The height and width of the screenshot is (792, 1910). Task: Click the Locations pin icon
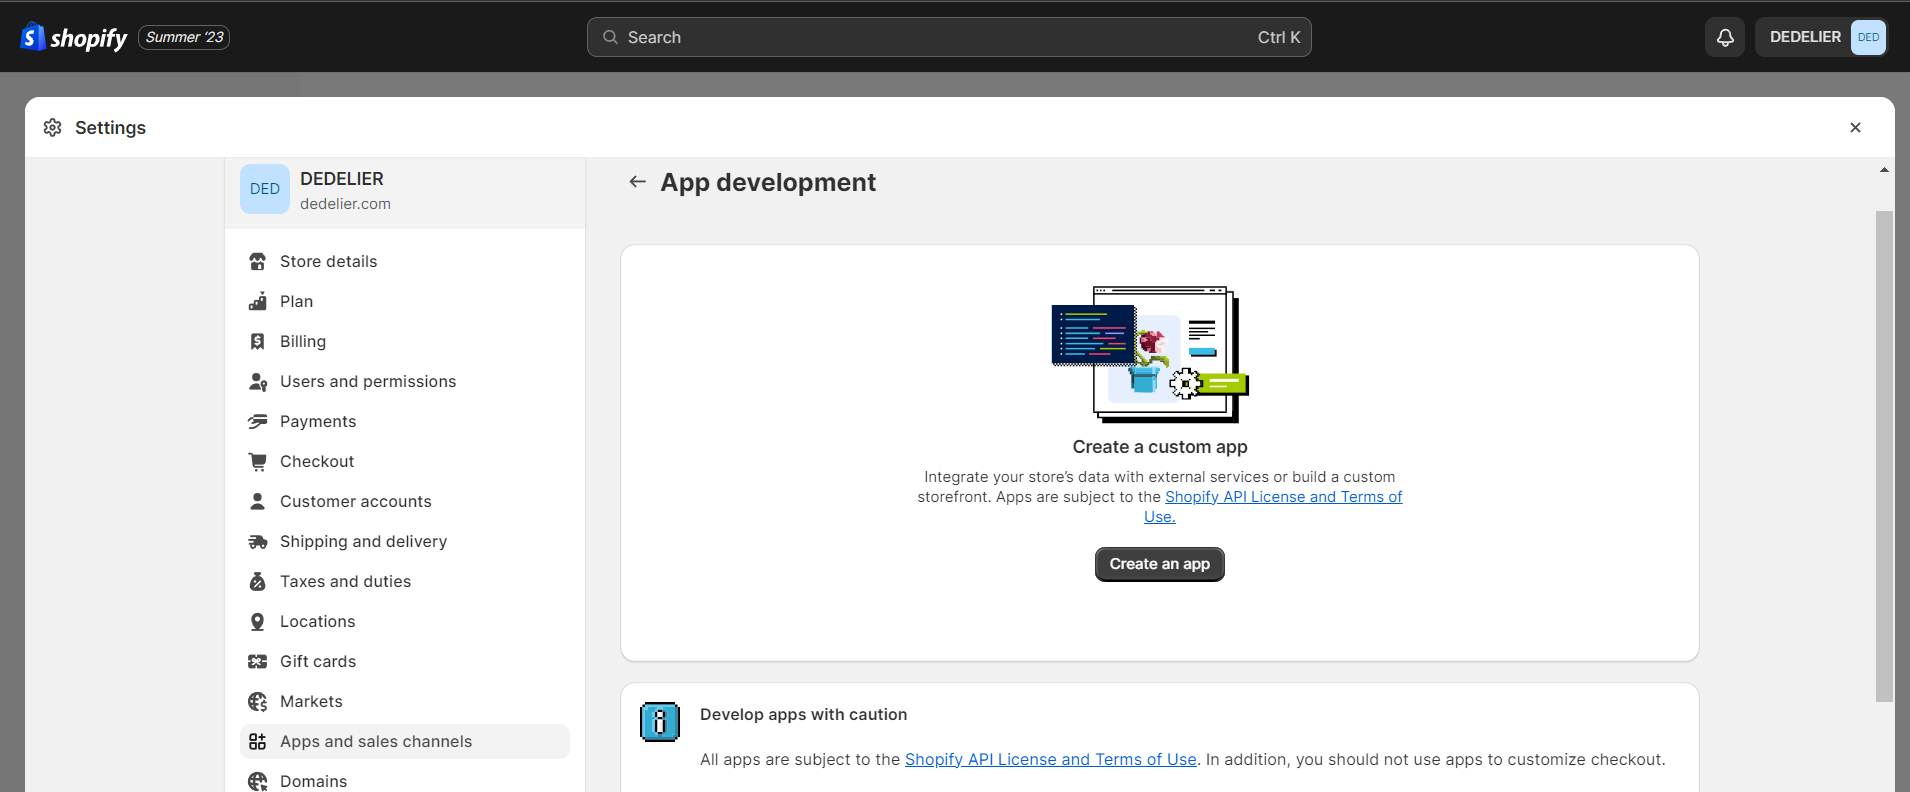[257, 621]
